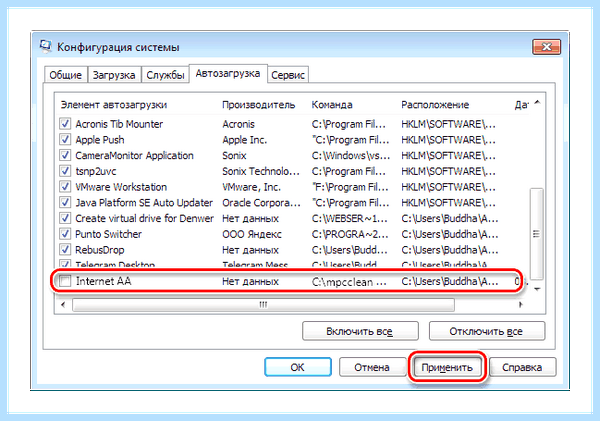Uncheck RebusDrop startup item

tap(65, 249)
